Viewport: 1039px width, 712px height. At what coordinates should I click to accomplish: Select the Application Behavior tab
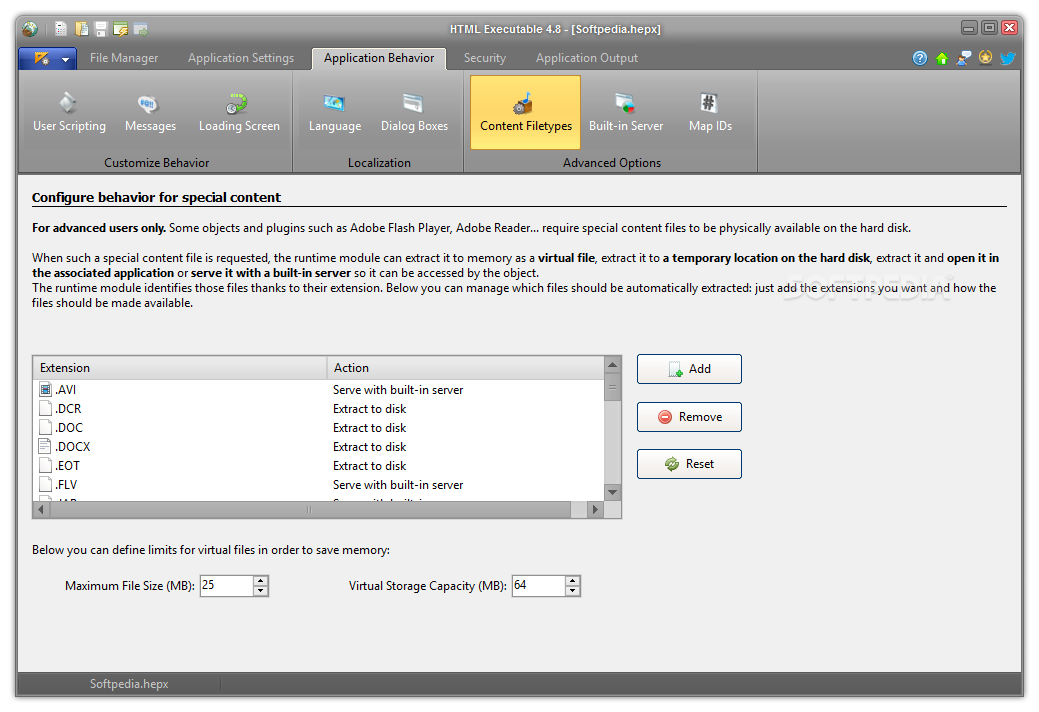point(379,58)
